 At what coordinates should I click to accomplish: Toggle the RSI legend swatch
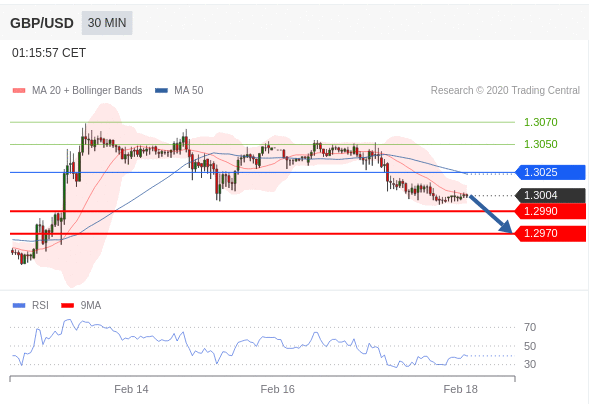point(19,305)
